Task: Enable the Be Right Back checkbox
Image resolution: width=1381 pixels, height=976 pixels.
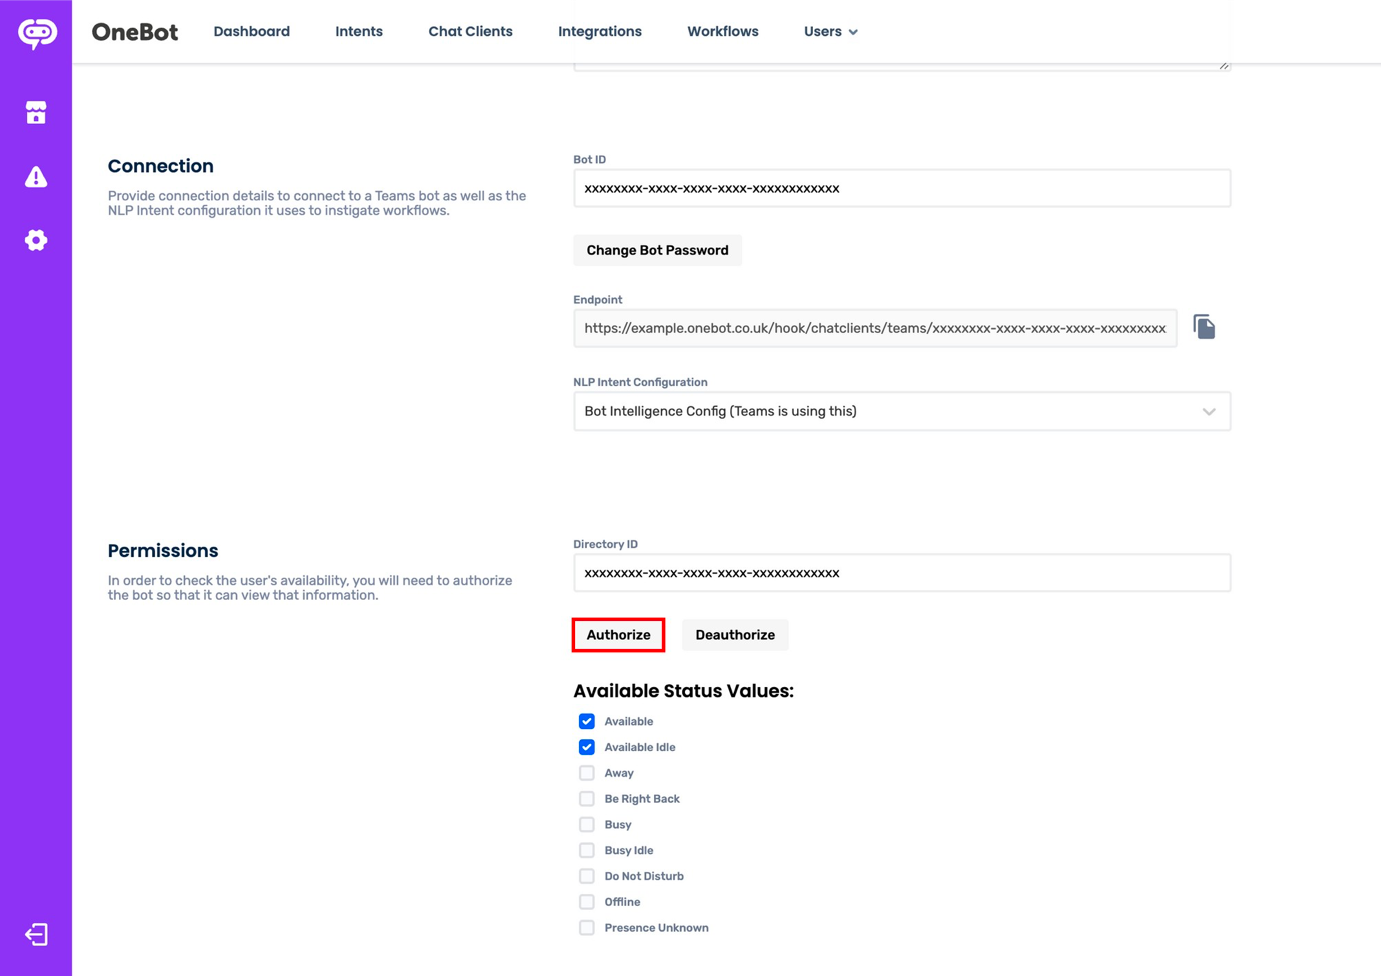Action: pyautogui.click(x=587, y=799)
